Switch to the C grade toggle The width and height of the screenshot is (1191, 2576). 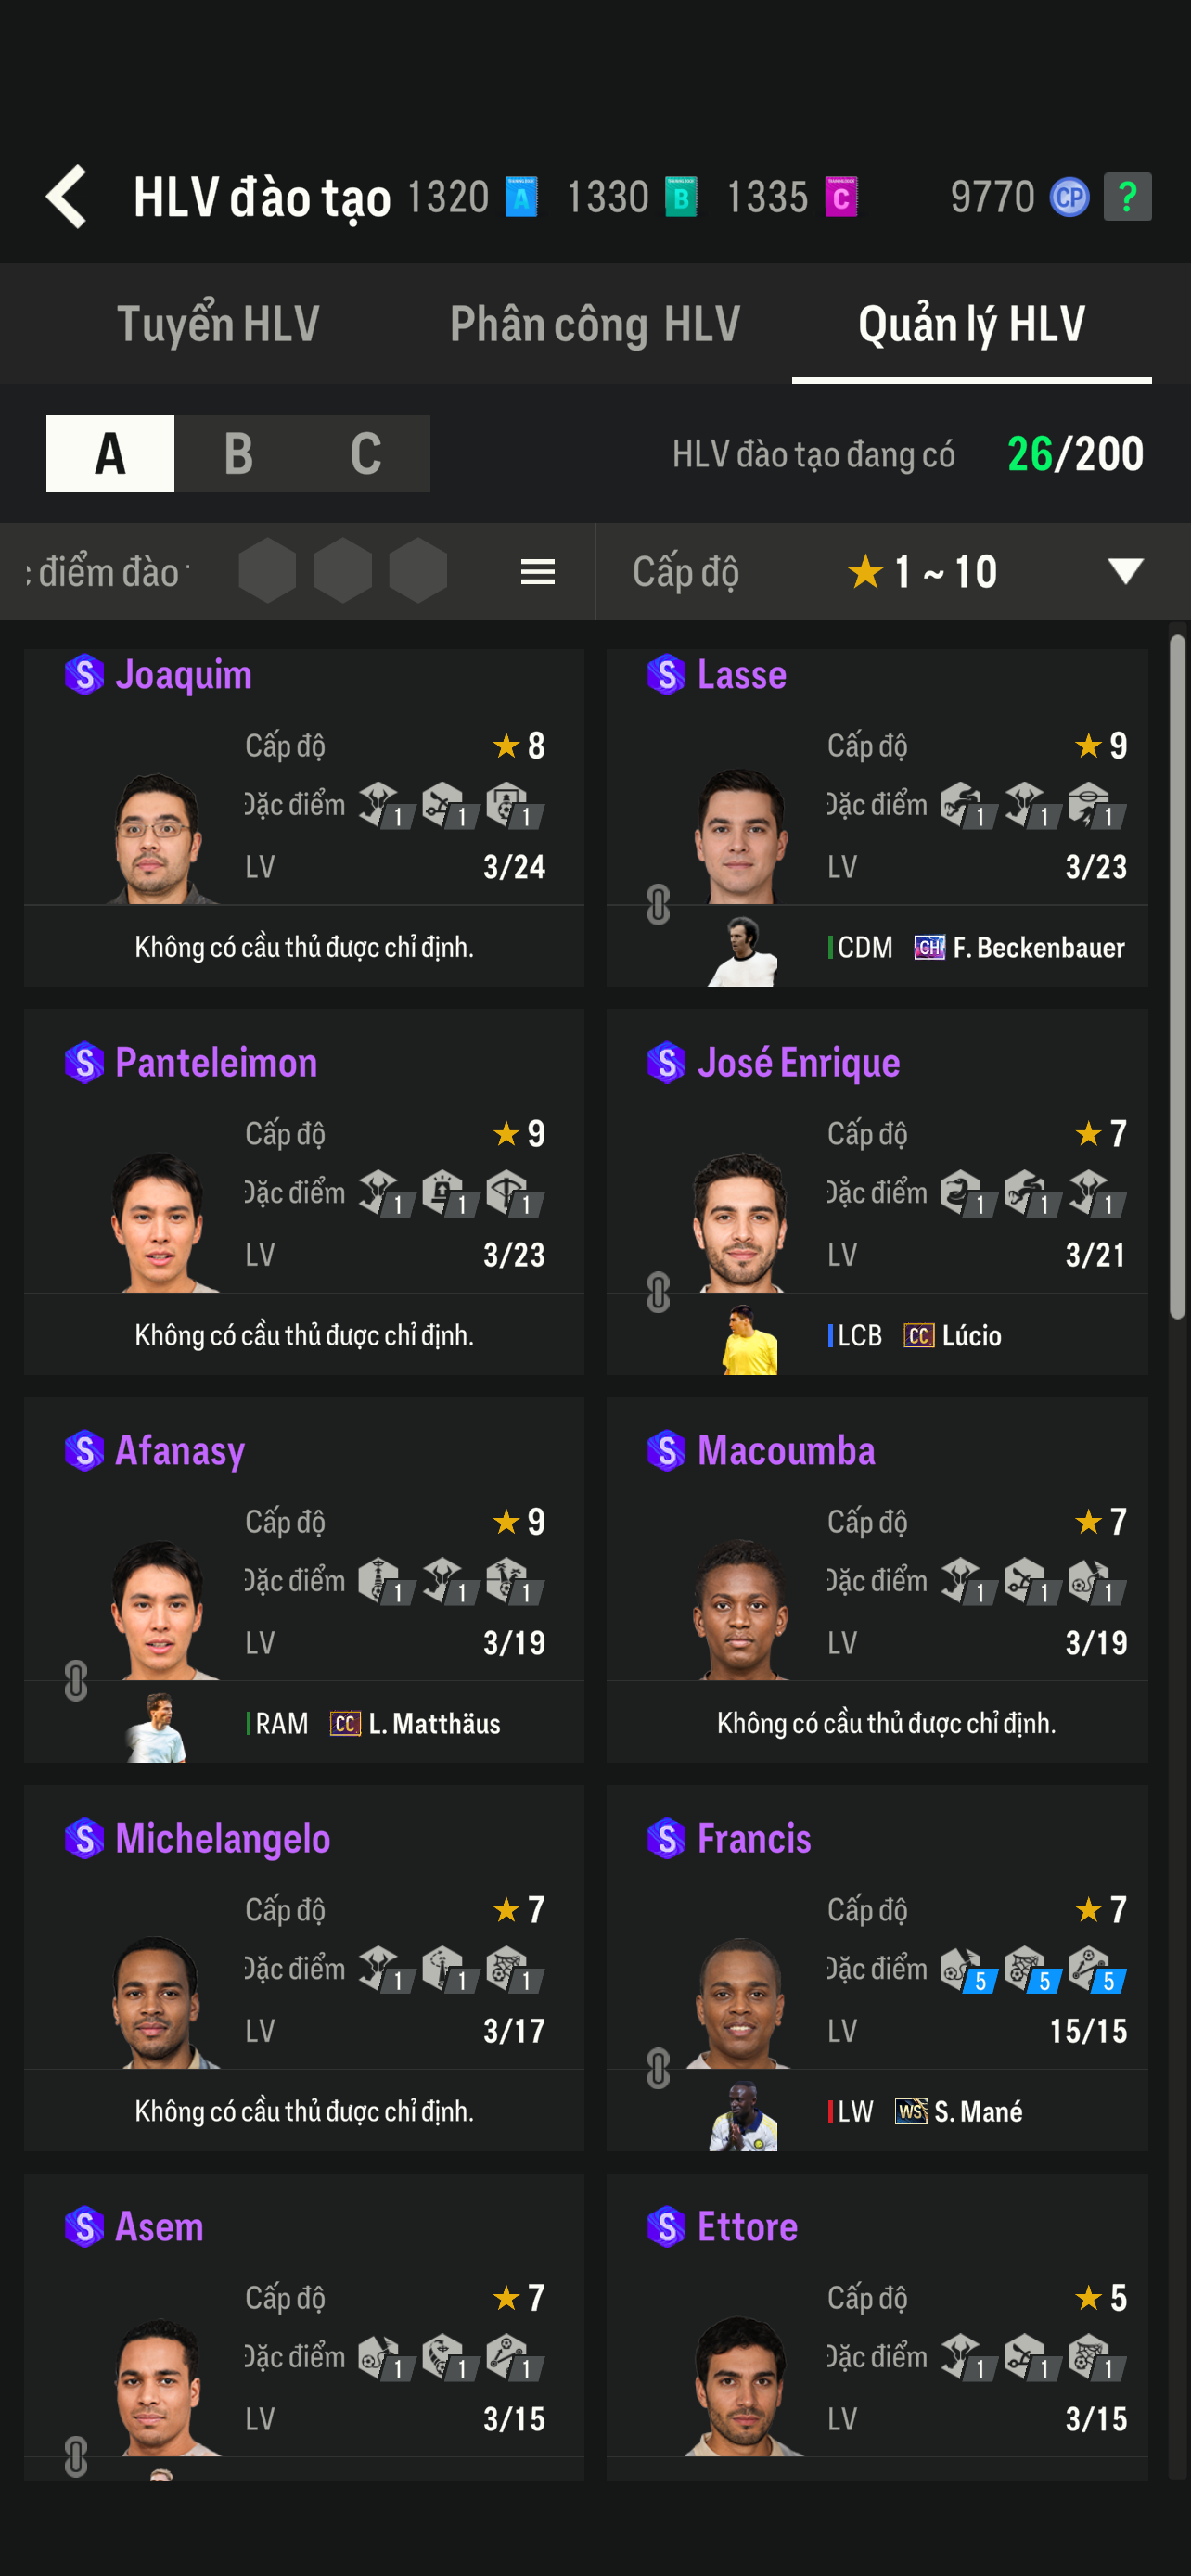tap(366, 454)
